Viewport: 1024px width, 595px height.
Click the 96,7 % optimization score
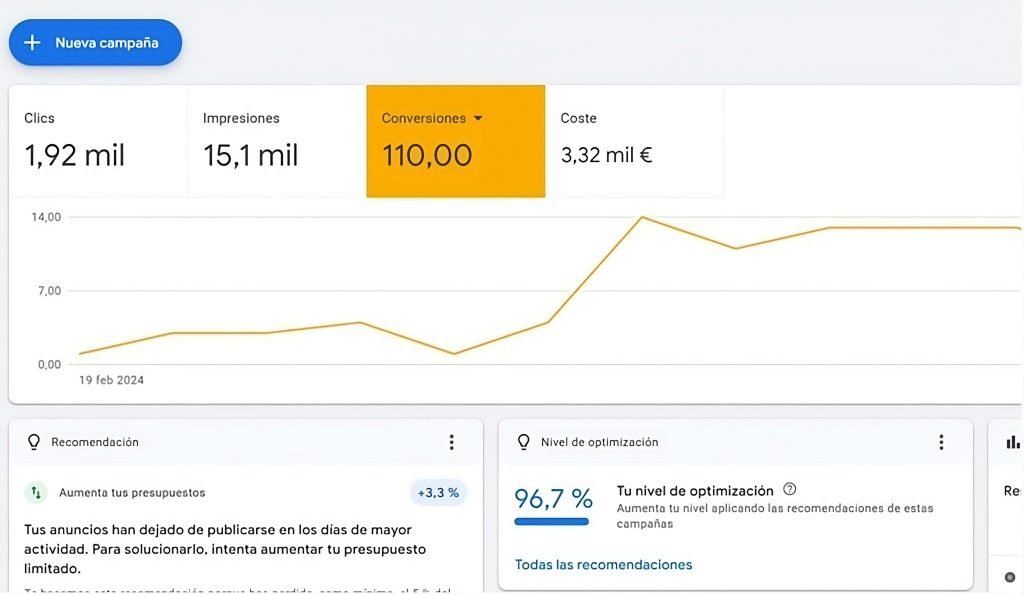(x=553, y=498)
